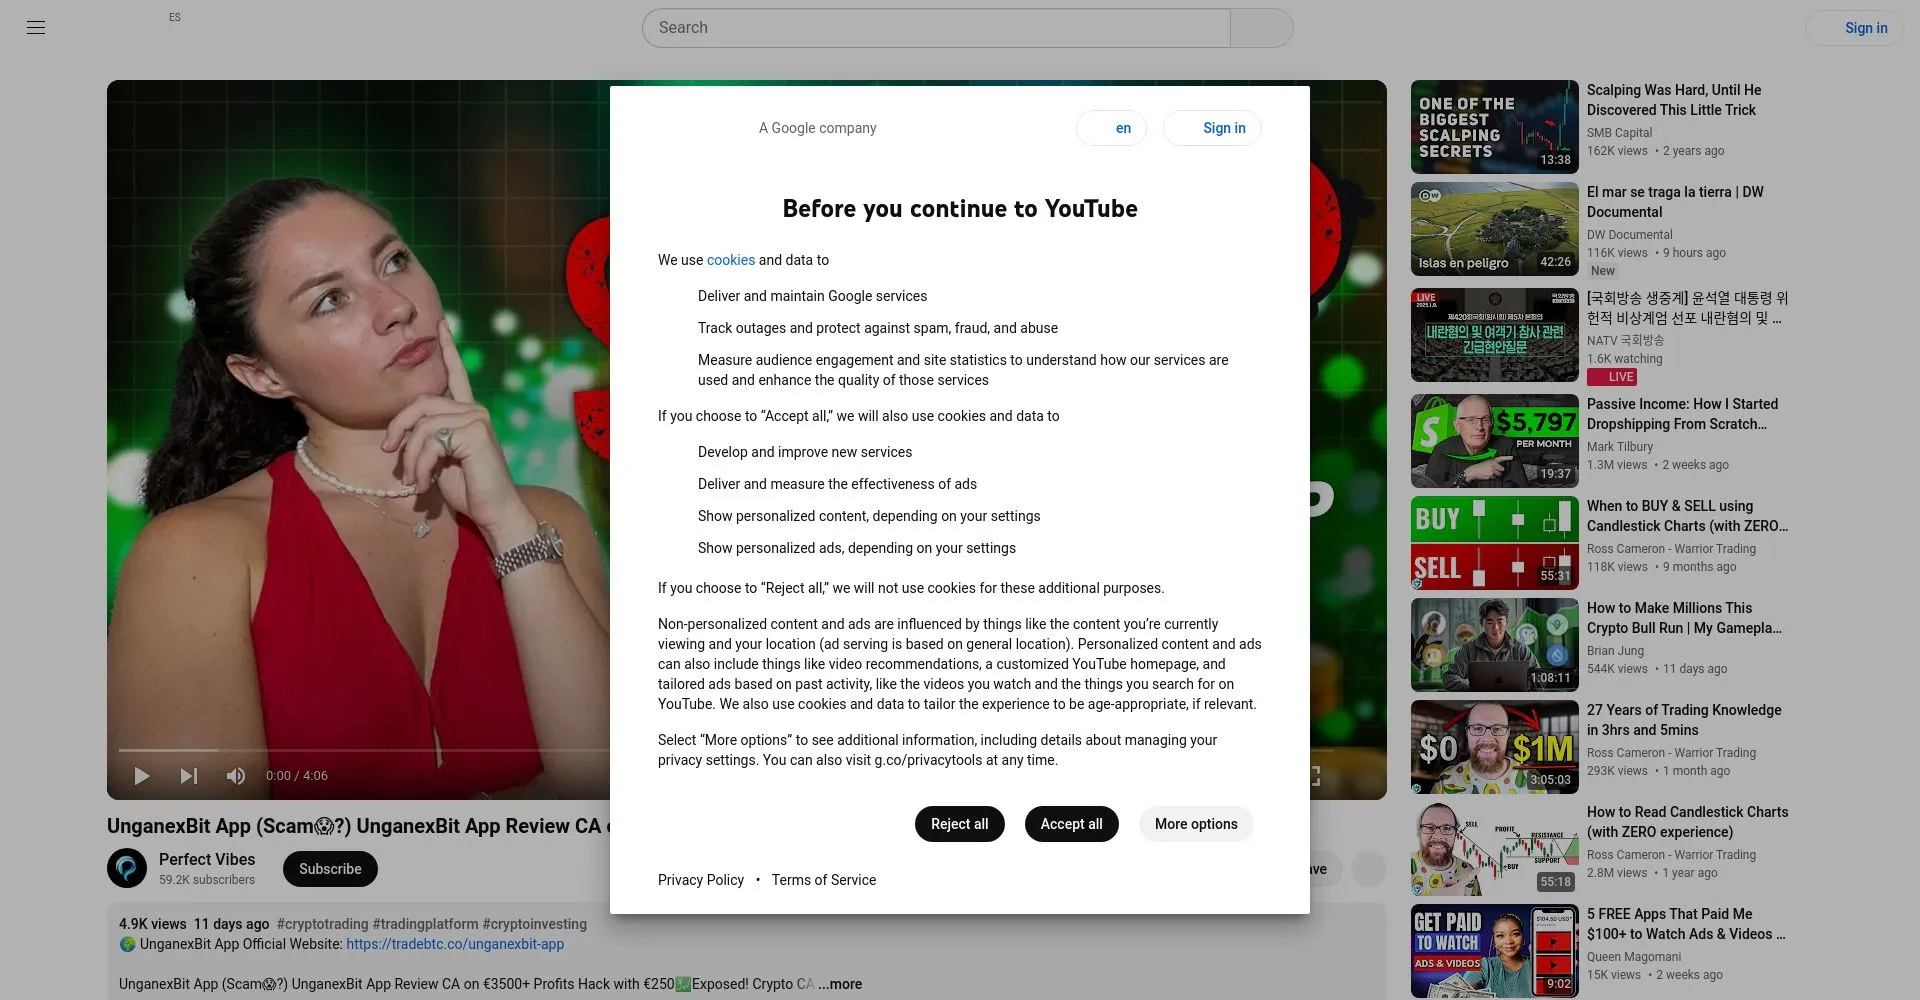Open 'One of the Biggest Scalping Secrets' thumbnail
Screen dimensions: 1920x1000
[x=1495, y=127]
